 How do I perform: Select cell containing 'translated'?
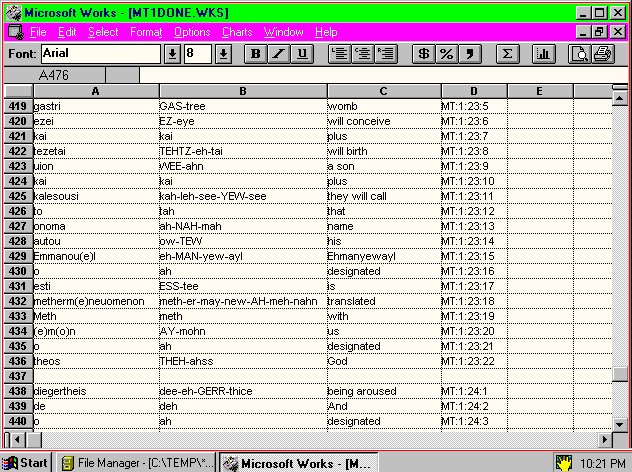coord(384,301)
